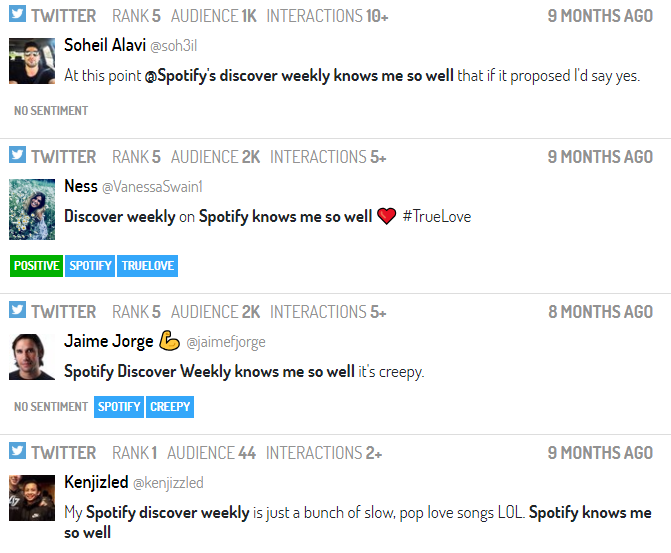Image resolution: width=671 pixels, height=553 pixels.
Task: Open the @jaimefjorge handle link
Action: point(226,342)
